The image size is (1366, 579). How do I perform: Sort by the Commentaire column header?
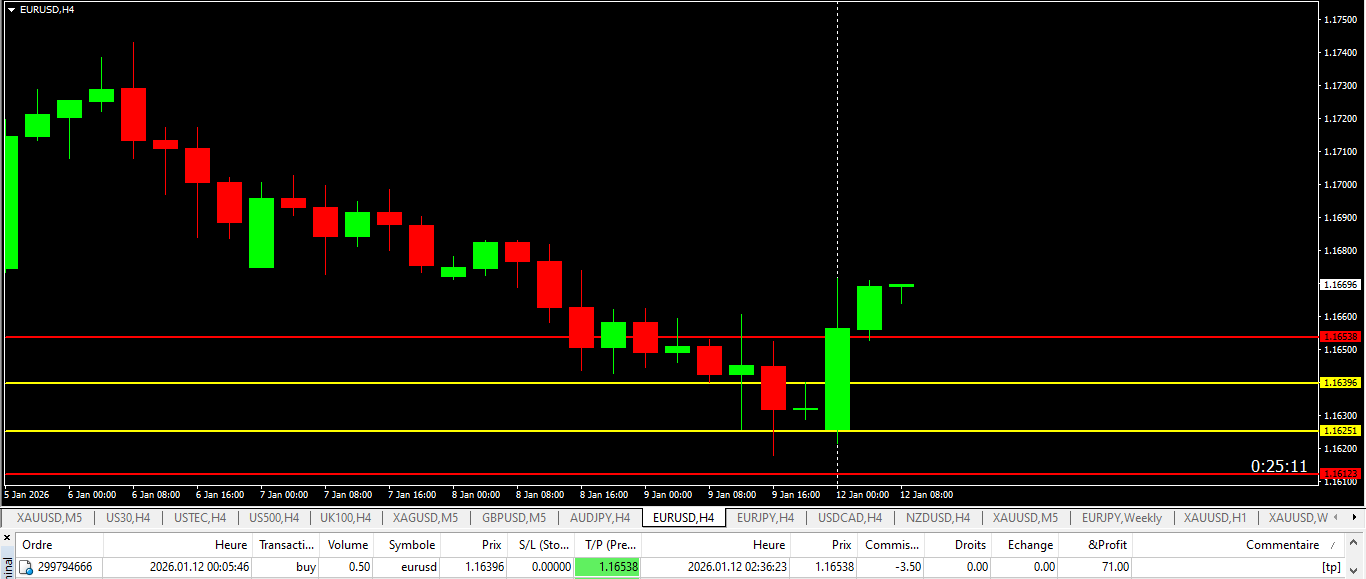1281,545
